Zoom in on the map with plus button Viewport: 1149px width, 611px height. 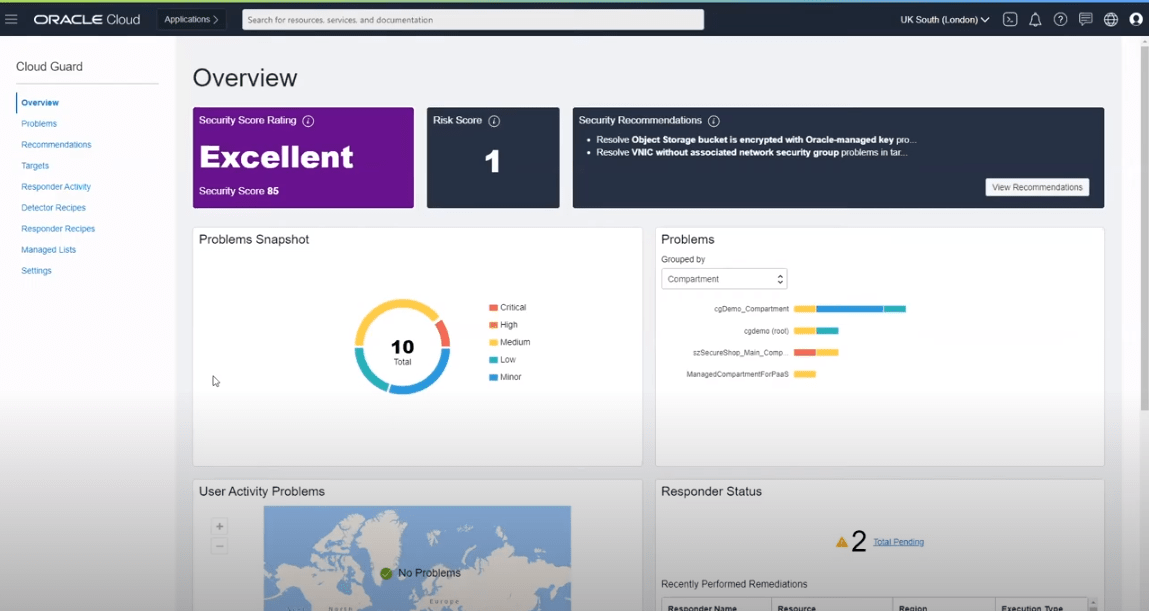tap(219, 526)
